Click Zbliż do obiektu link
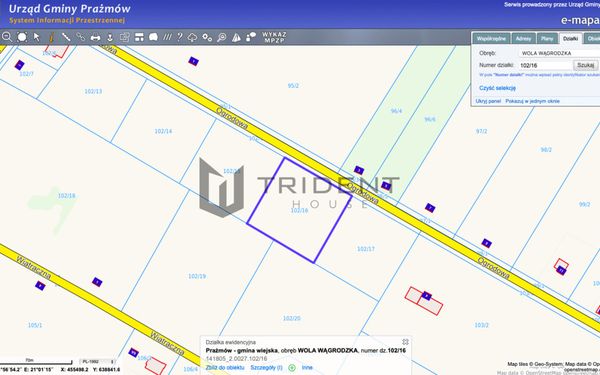This screenshot has width=600, height=375. pos(225,368)
